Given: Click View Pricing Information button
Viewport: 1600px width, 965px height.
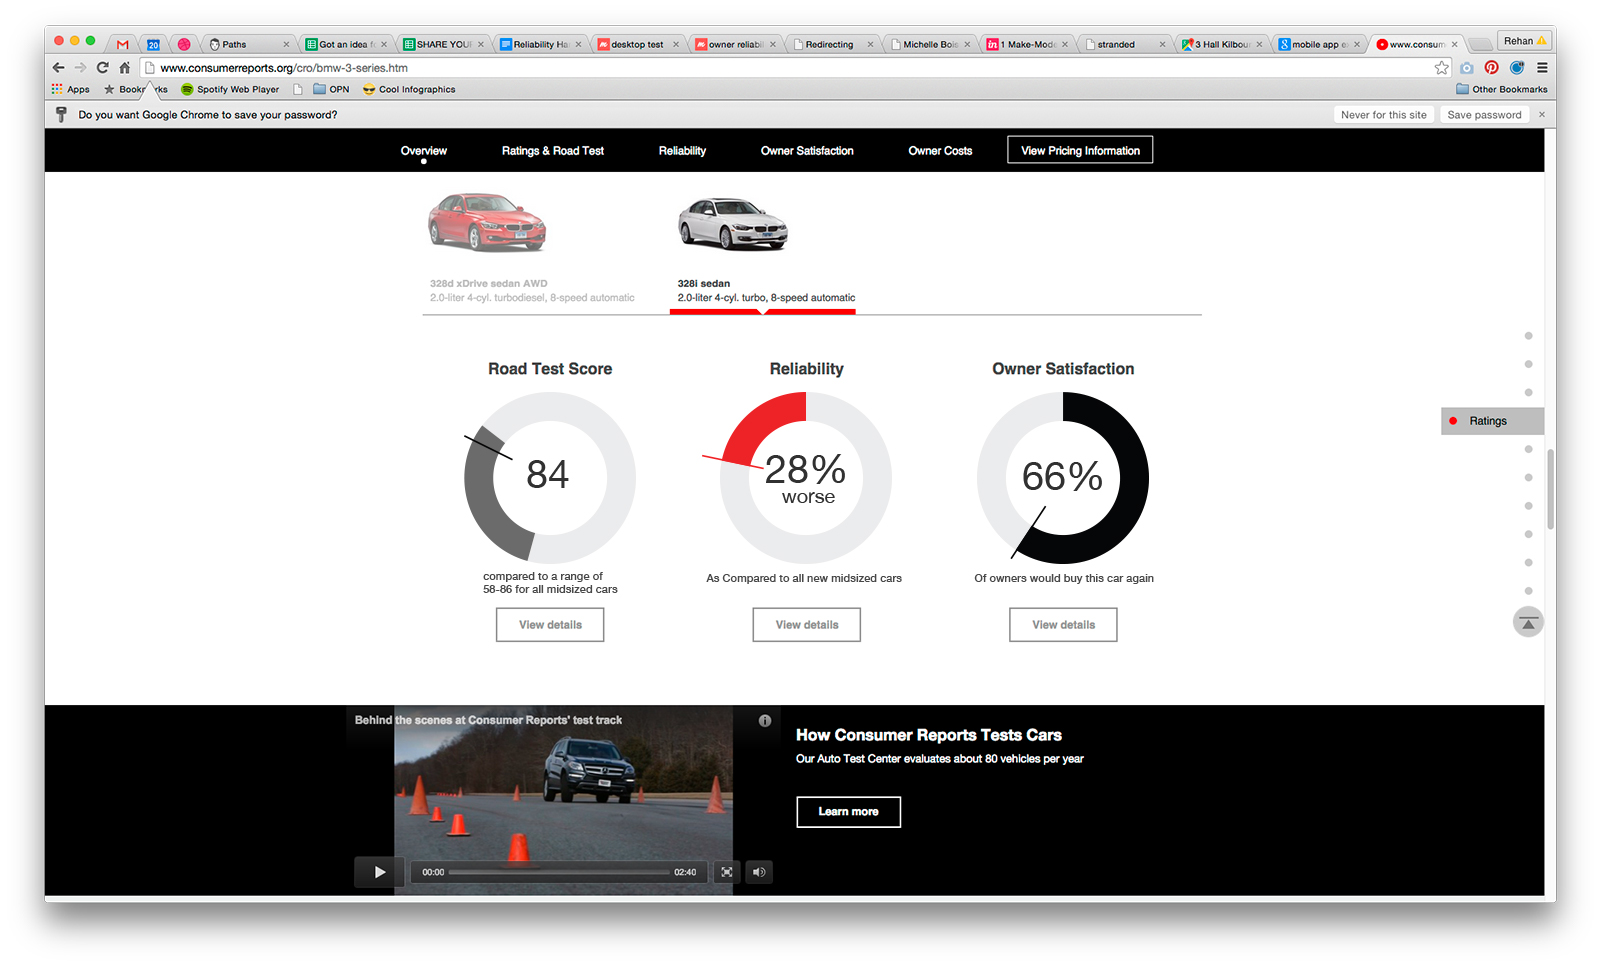Looking at the screenshot, I should 1080,150.
